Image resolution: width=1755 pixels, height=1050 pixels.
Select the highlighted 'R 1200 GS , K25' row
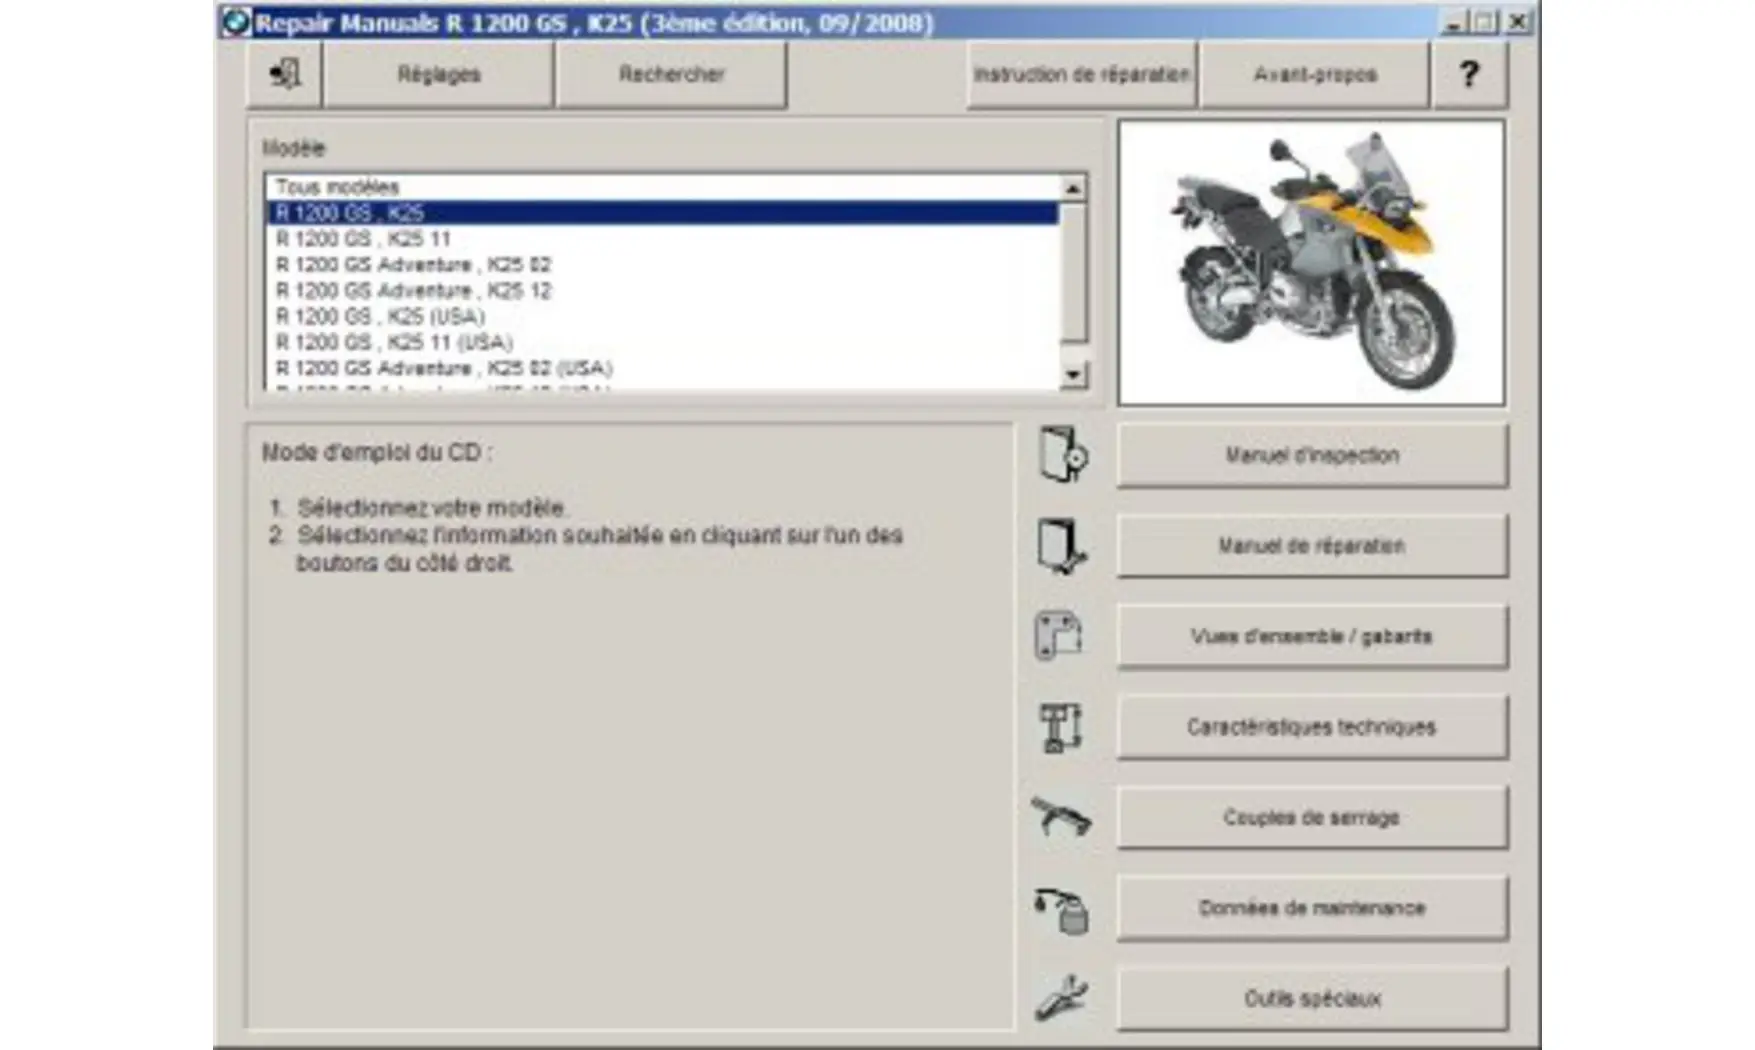pos(662,213)
